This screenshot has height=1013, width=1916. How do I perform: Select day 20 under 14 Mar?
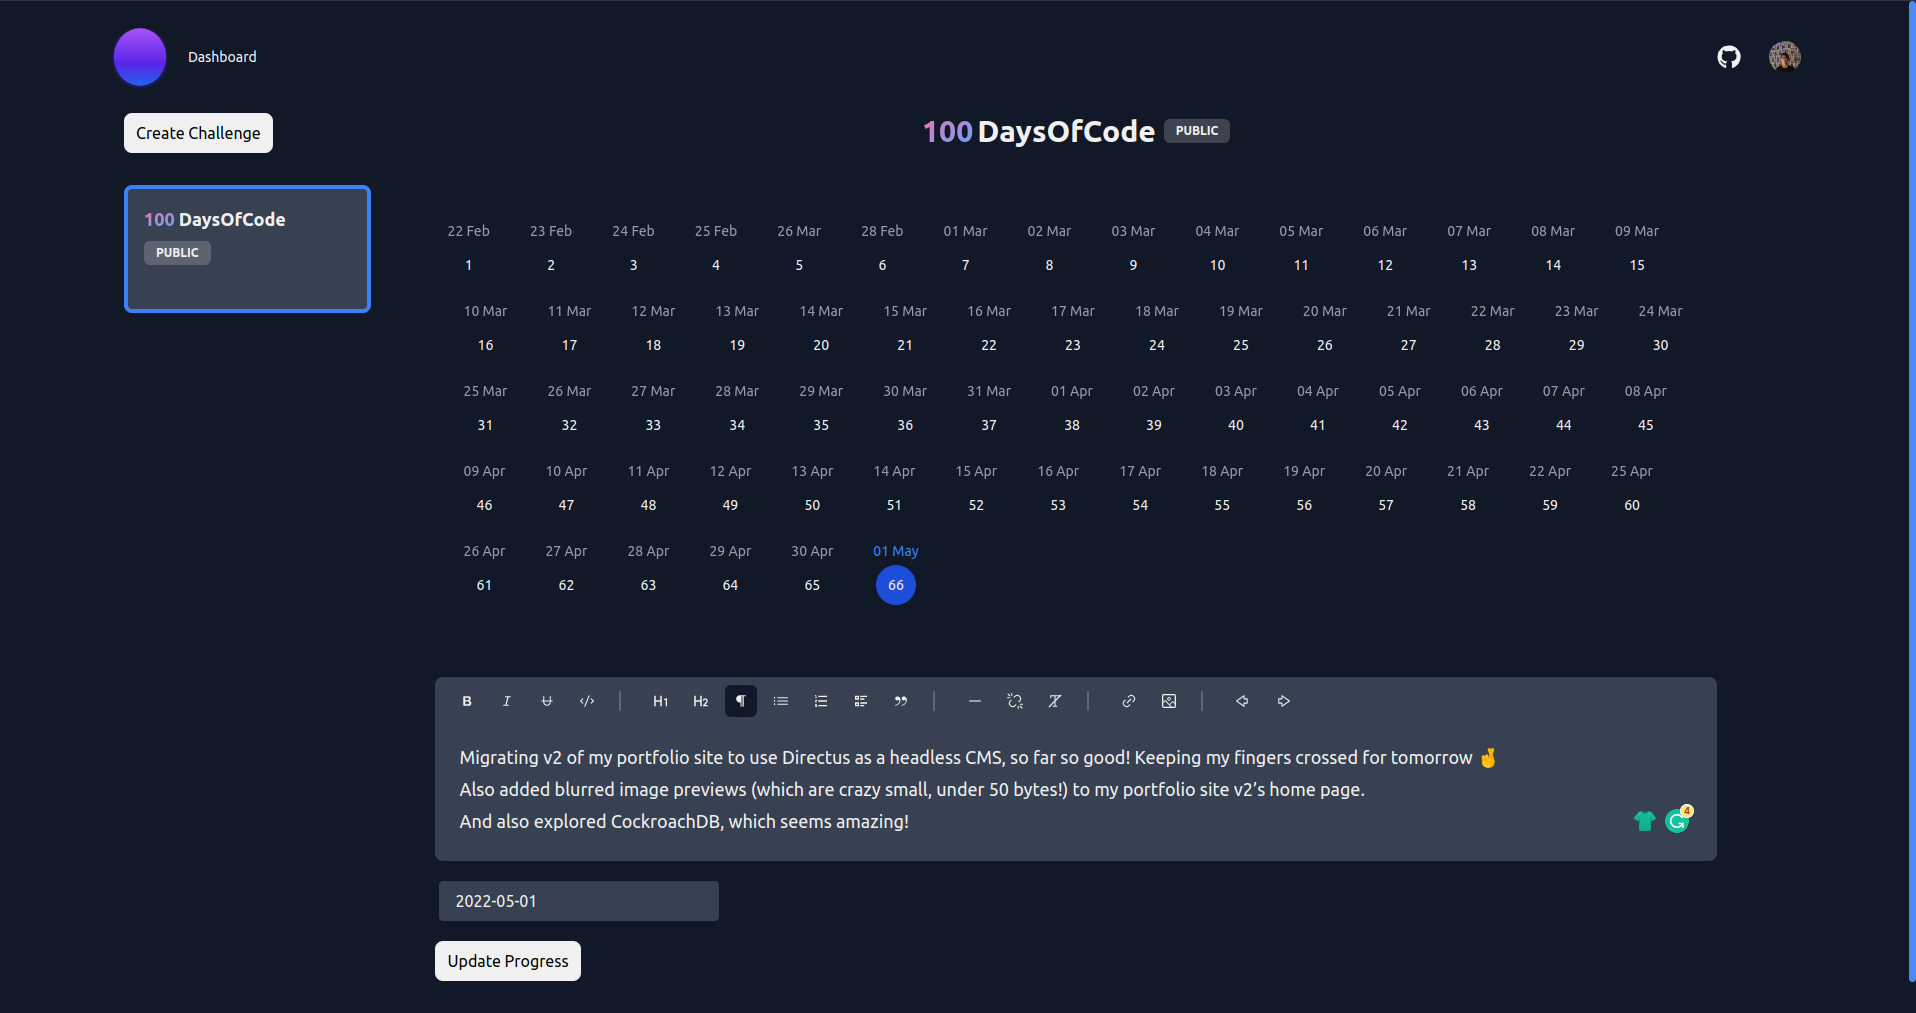point(821,345)
